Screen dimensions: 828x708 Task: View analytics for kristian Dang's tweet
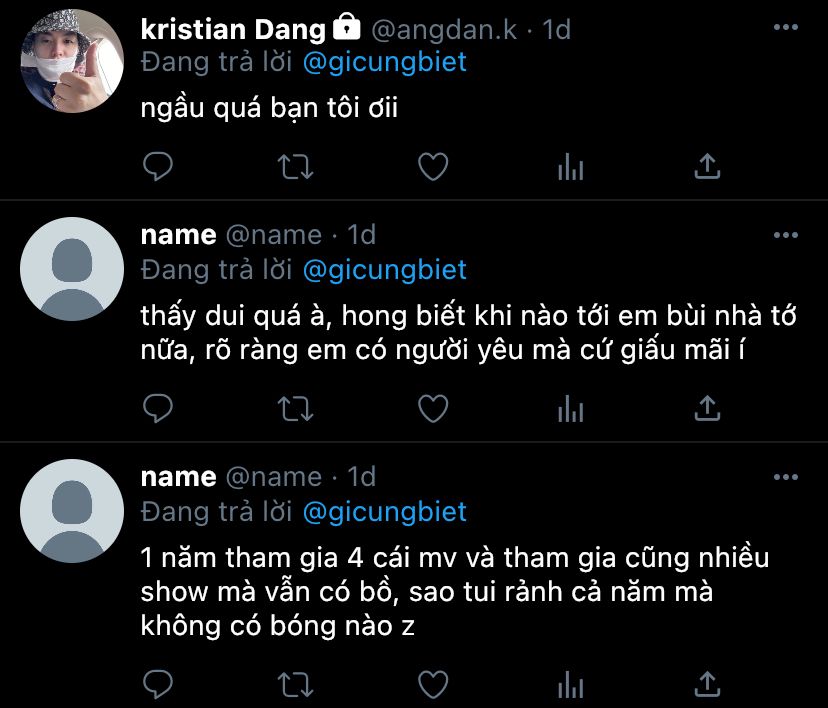point(570,167)
